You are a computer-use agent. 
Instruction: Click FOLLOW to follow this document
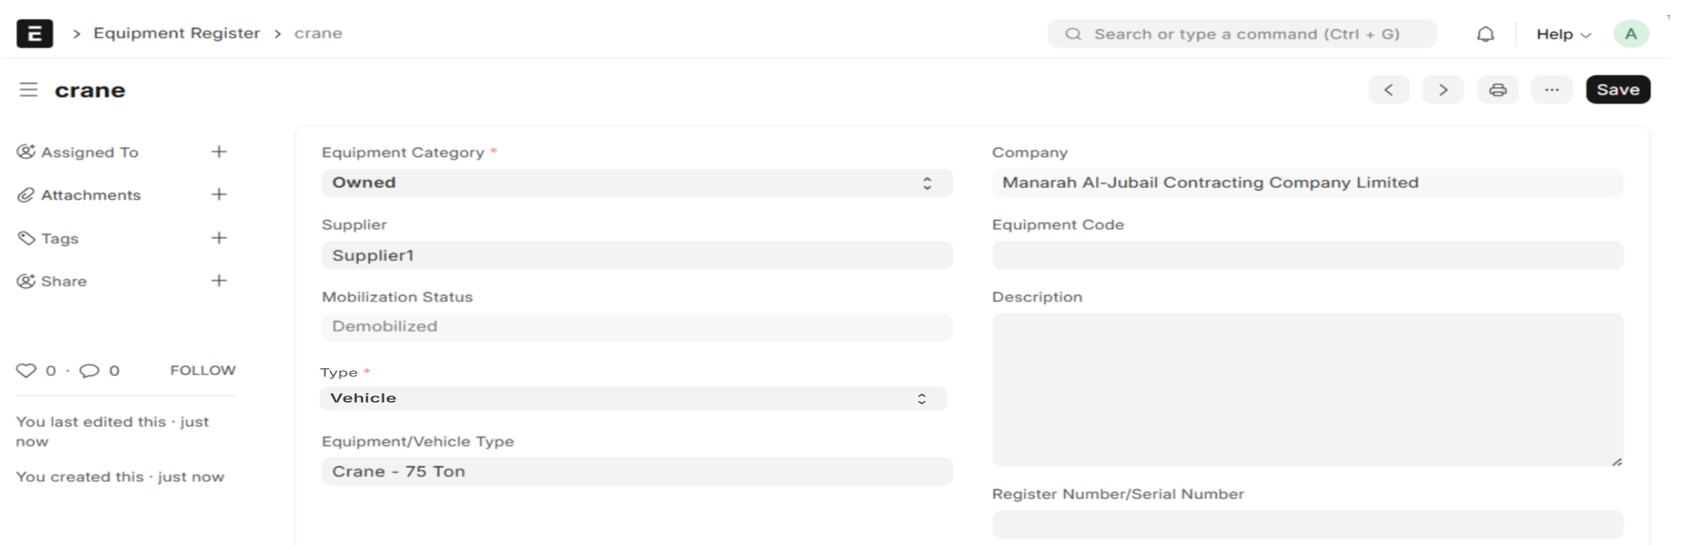coord(202,370)
